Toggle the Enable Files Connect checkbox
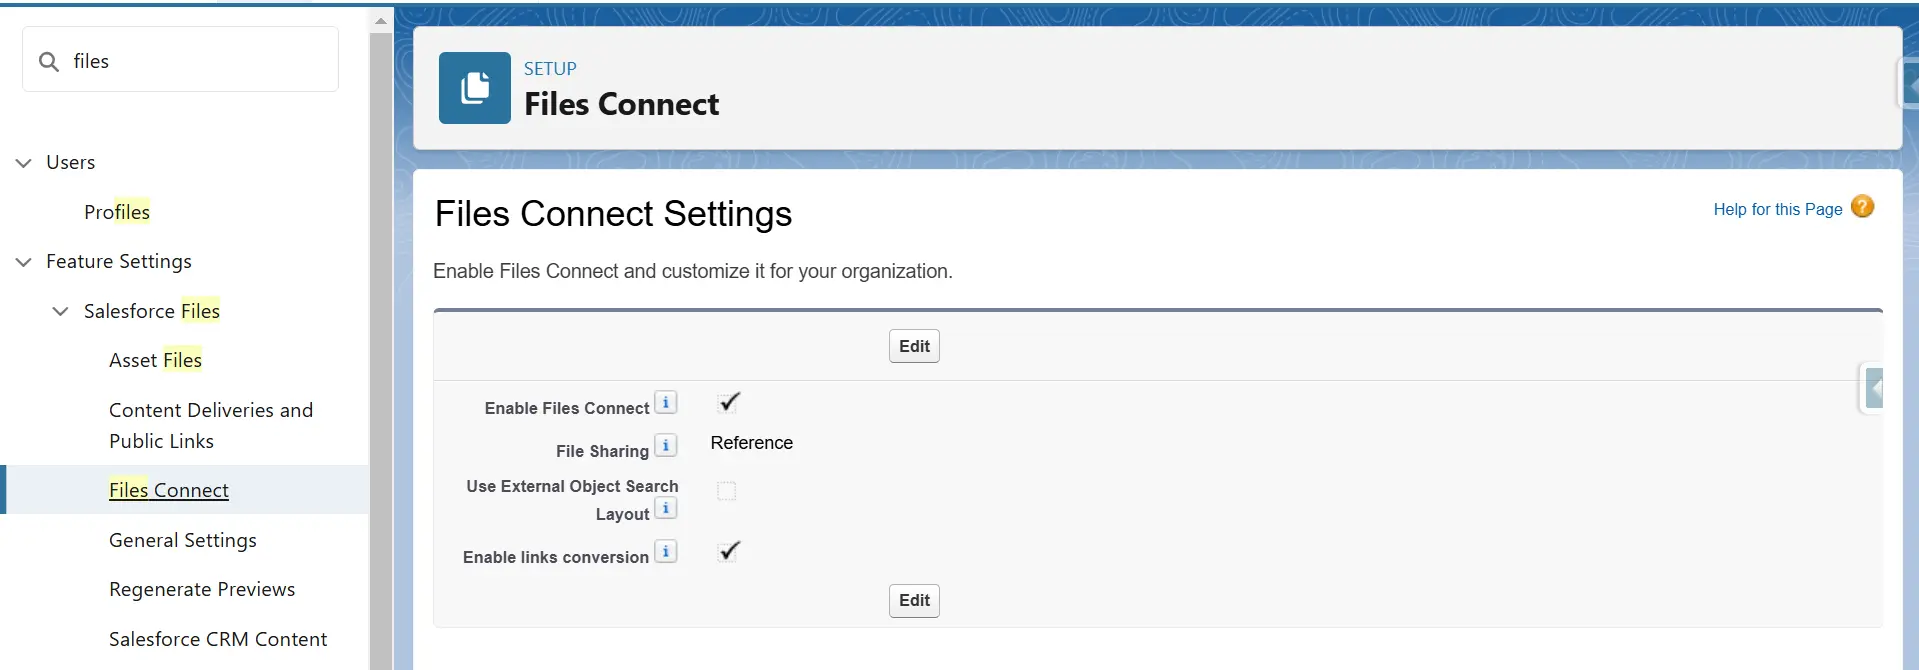This screenshot has width=1919, height=670. pyautogui.click(x=729, y=403)
